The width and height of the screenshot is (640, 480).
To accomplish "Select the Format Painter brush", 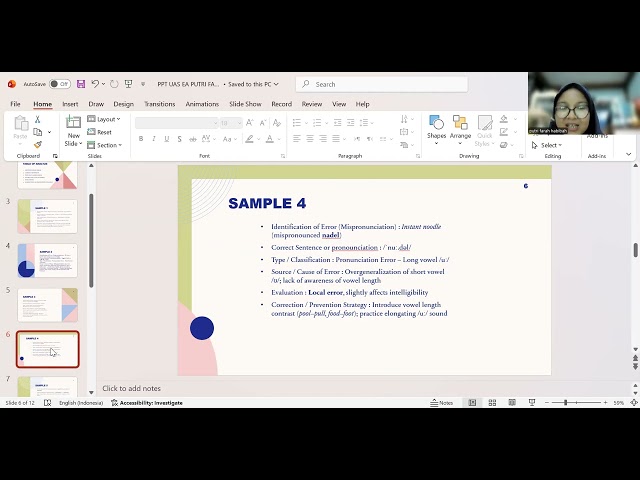I will point(38,144).
